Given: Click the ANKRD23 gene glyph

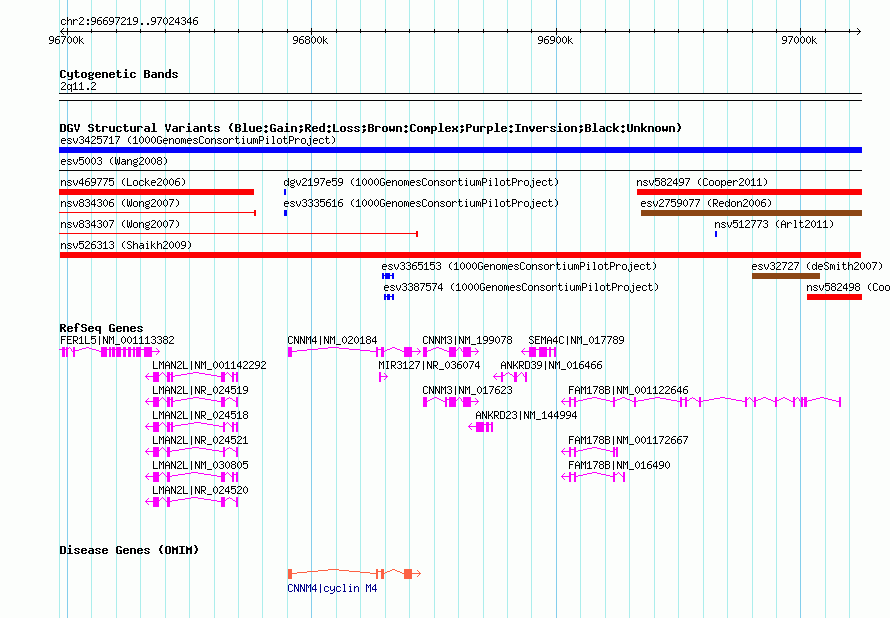Looking at the screenshot, I should pos(481,427).
